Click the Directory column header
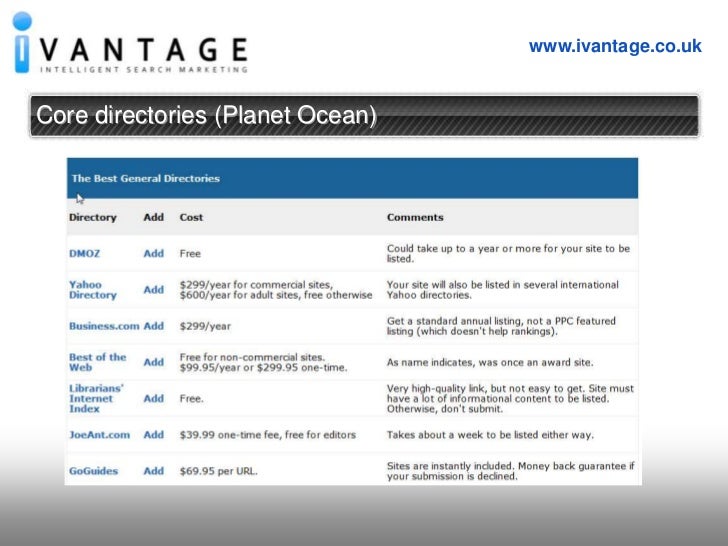Viewport: 728px width, 546px height. 93,217
